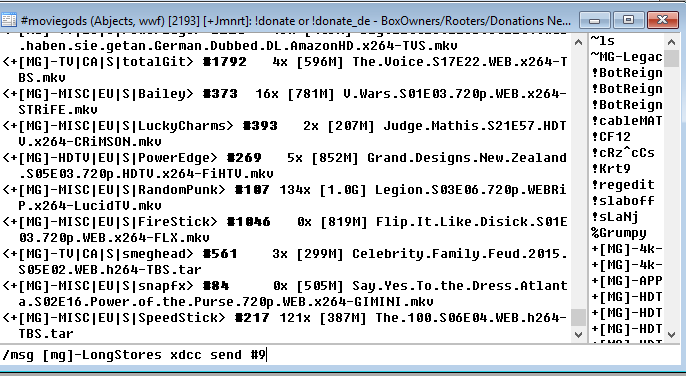Select nick ~MG-Legac in user list
The width and height of the screenshot is (686, 376).
[626, 57]
